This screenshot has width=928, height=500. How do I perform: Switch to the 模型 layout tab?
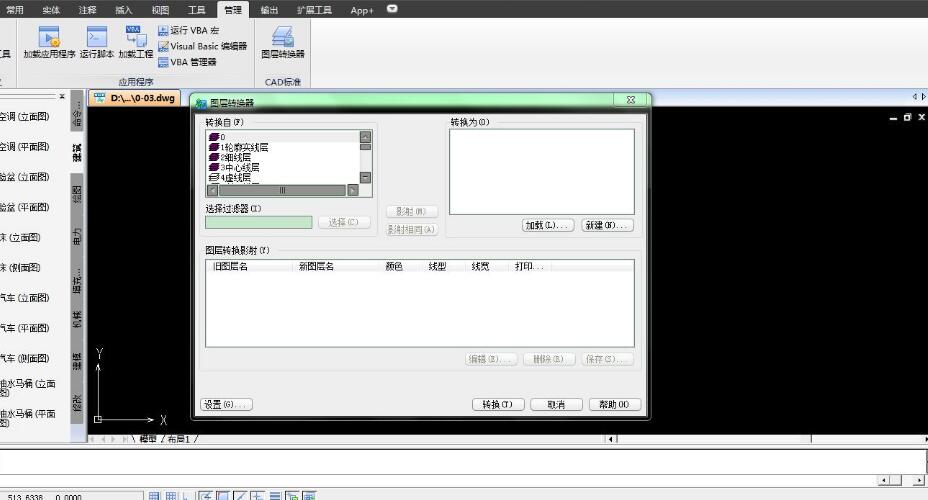point(148,439)
